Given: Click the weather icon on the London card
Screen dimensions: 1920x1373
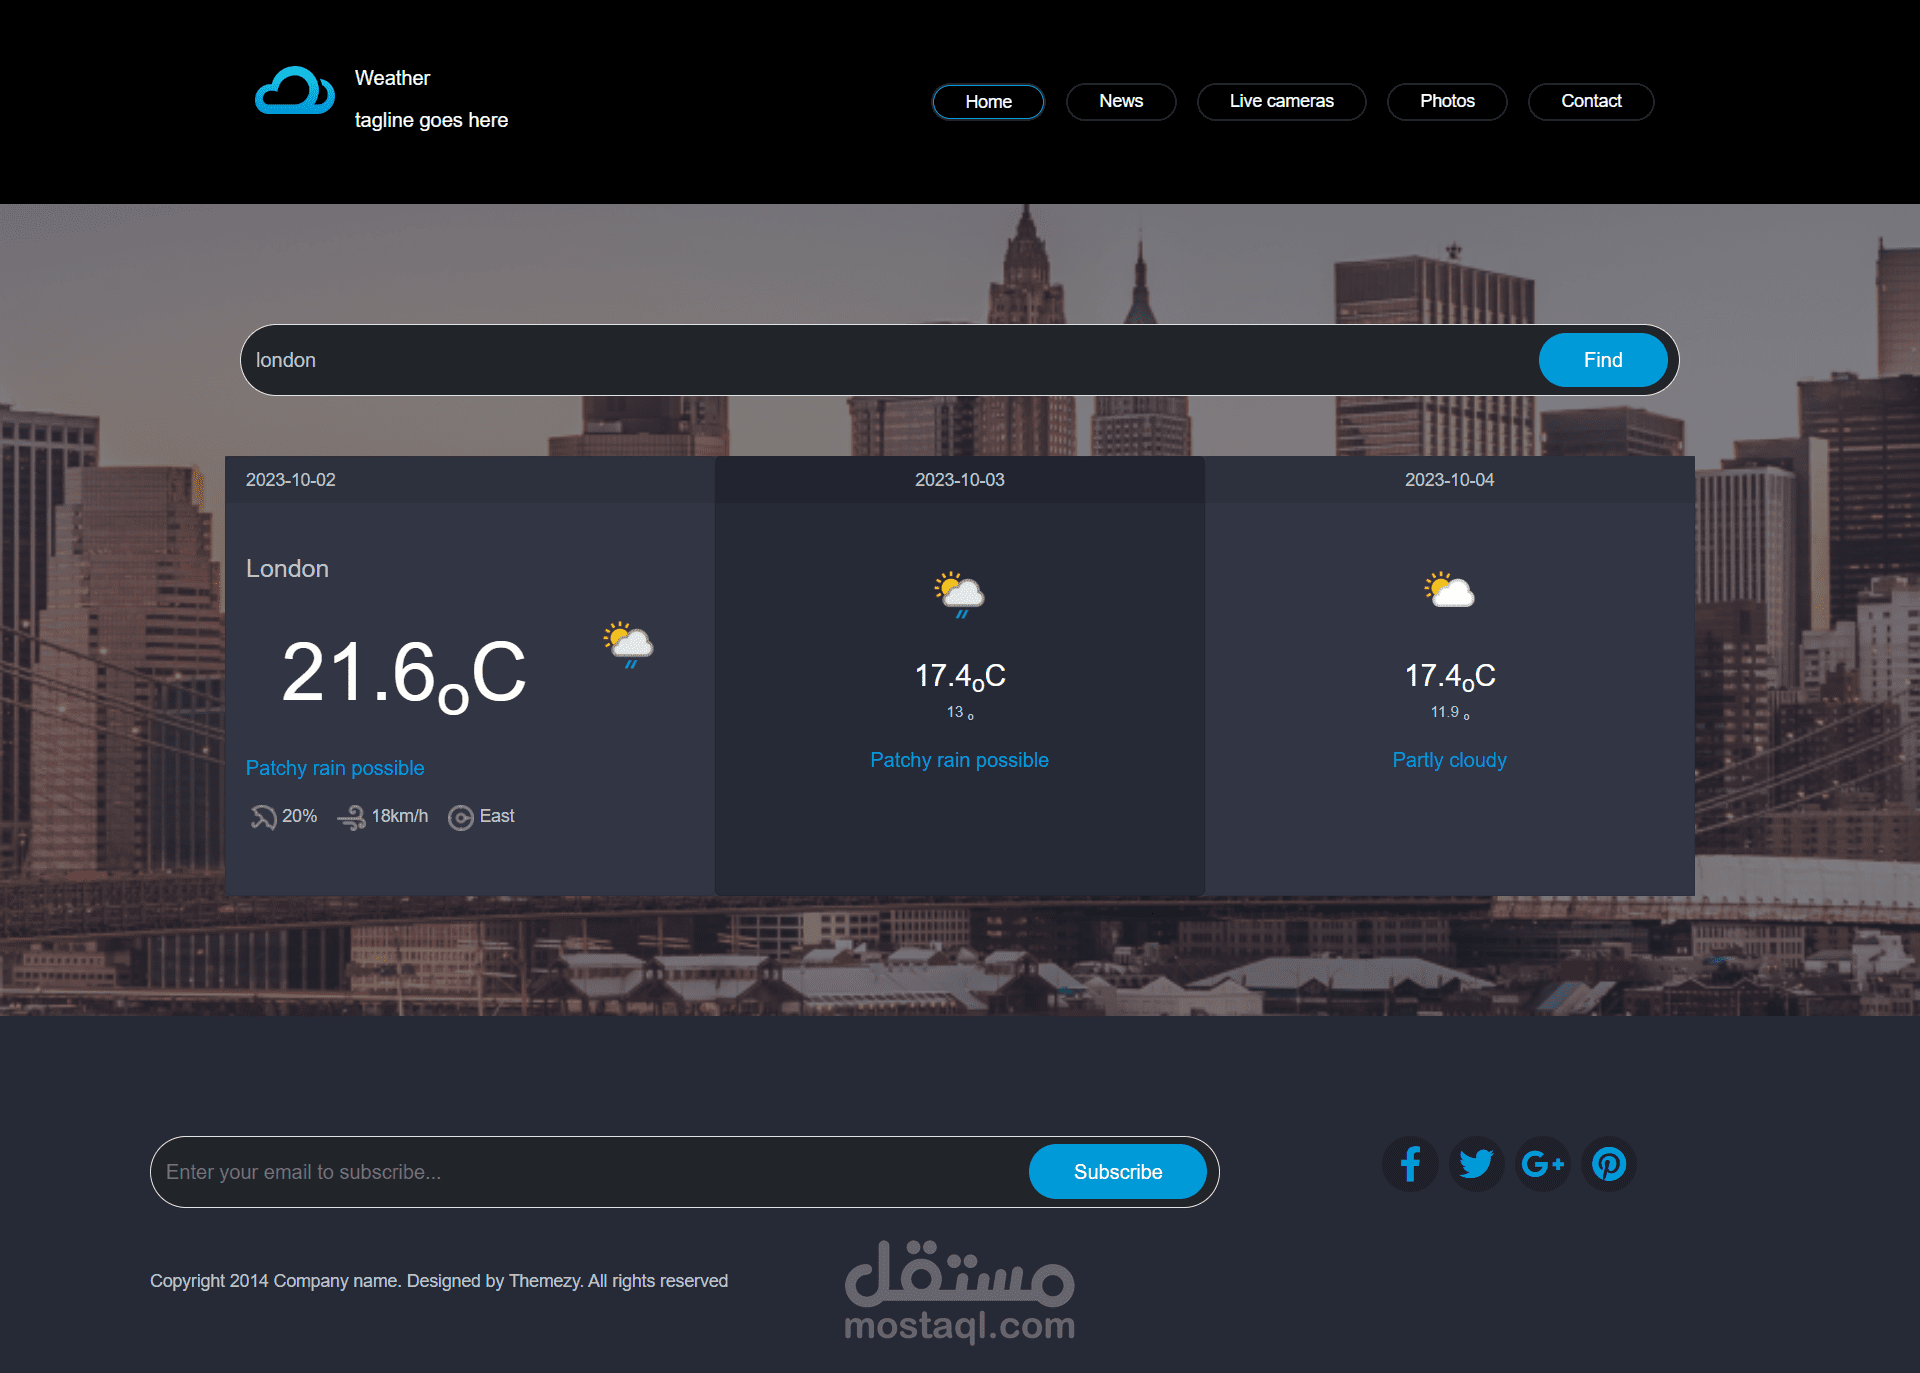Looking at the screenshot, I should [x=627, y=645].
